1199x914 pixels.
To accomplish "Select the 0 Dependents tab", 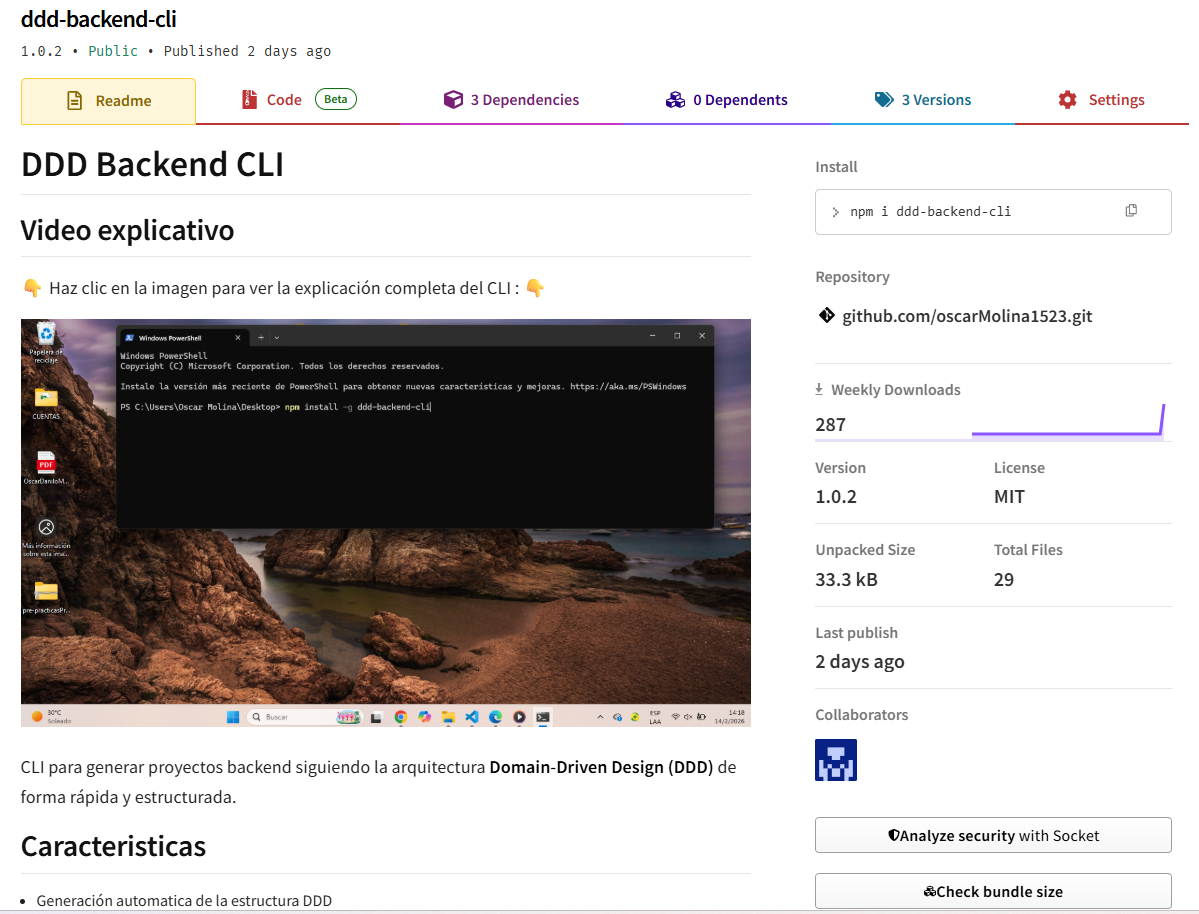I will (726, 100).
